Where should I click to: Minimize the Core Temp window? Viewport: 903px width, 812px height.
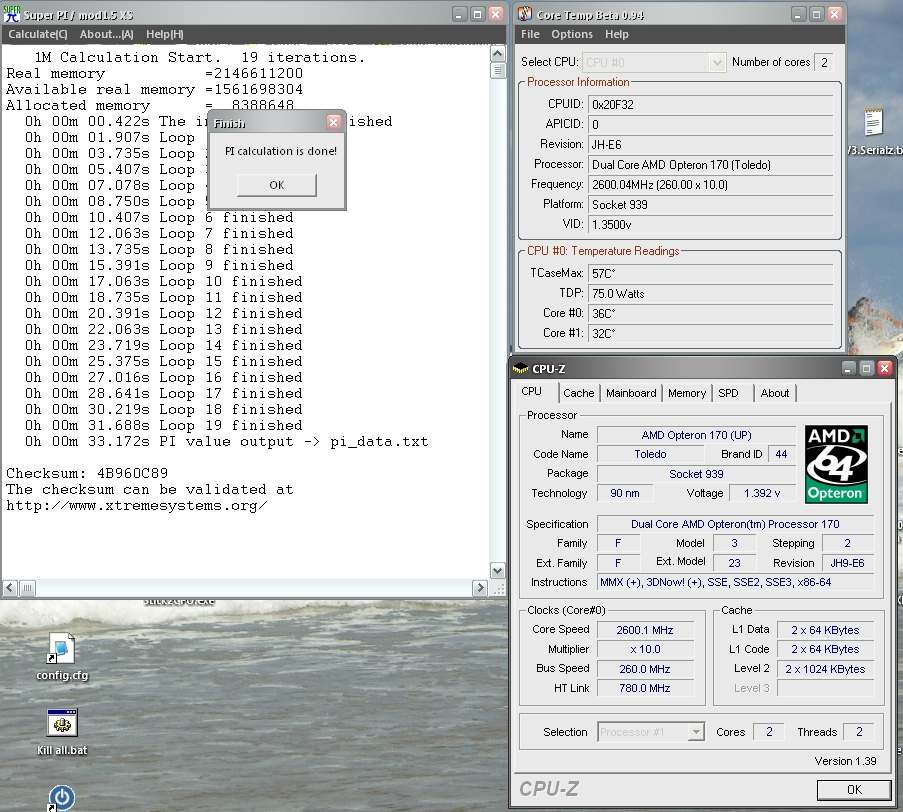point(798,14)
